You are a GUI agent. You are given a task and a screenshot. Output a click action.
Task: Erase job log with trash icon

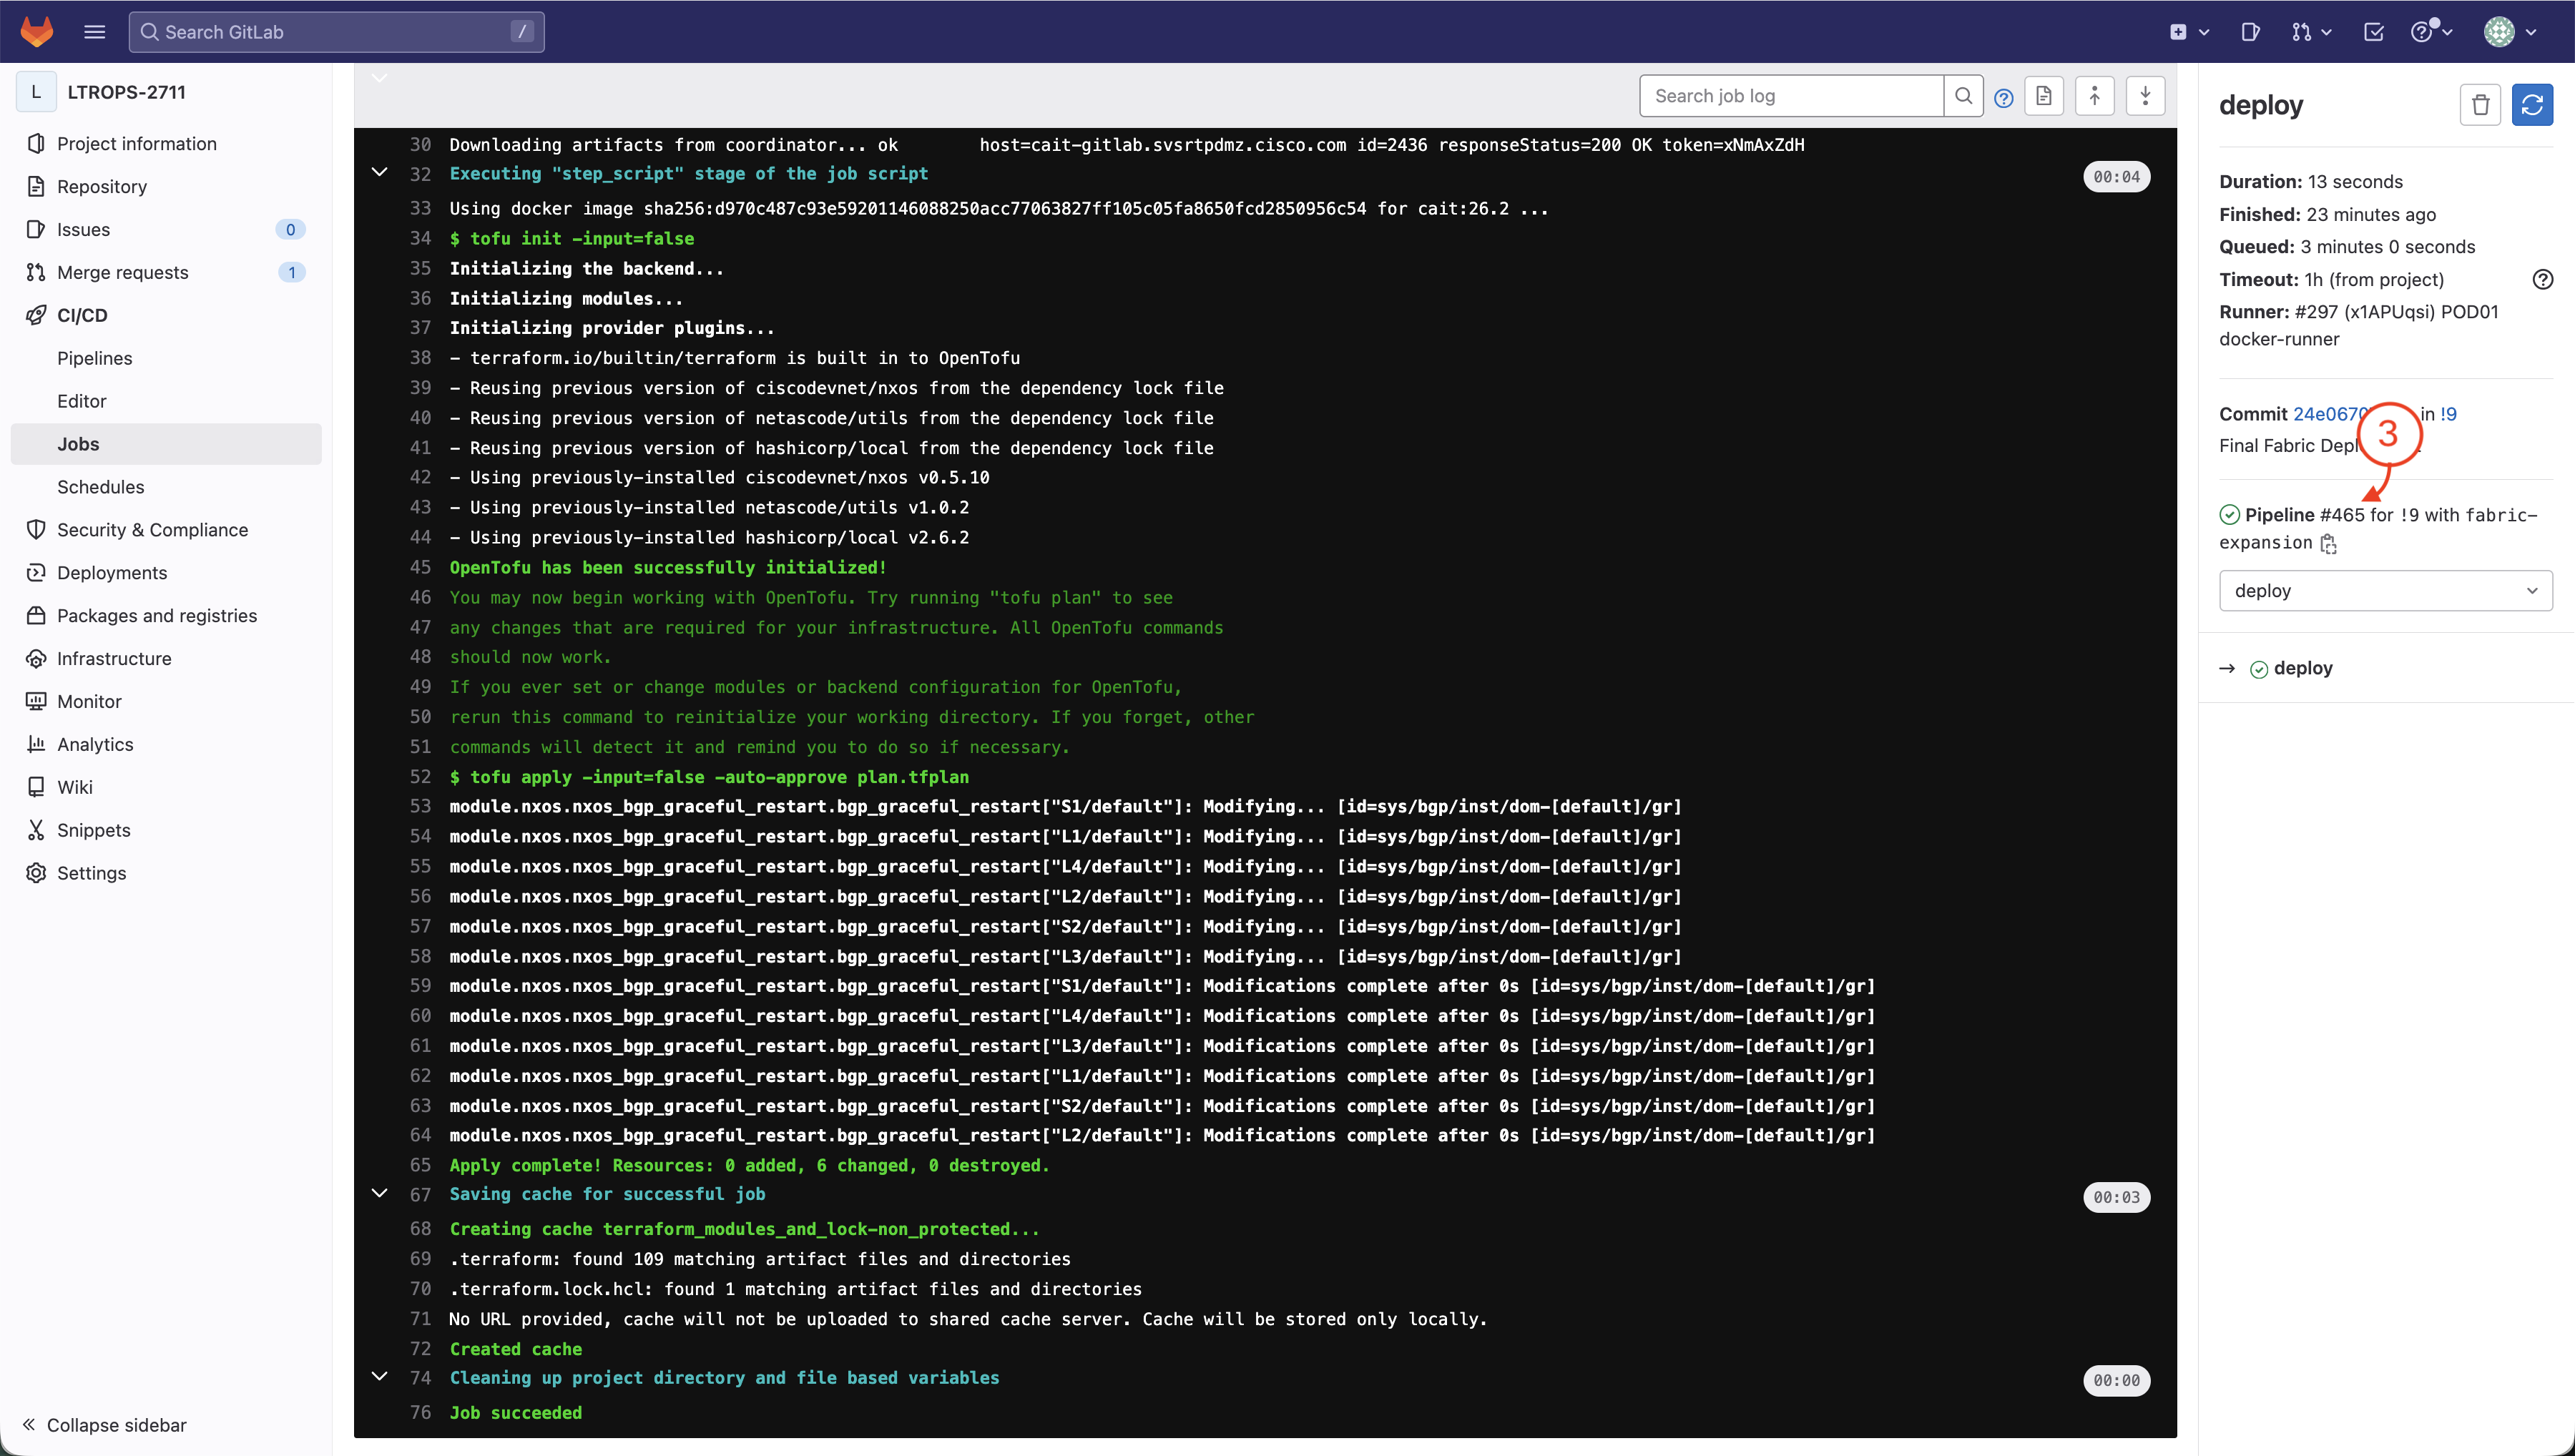tap(2480, 105)
